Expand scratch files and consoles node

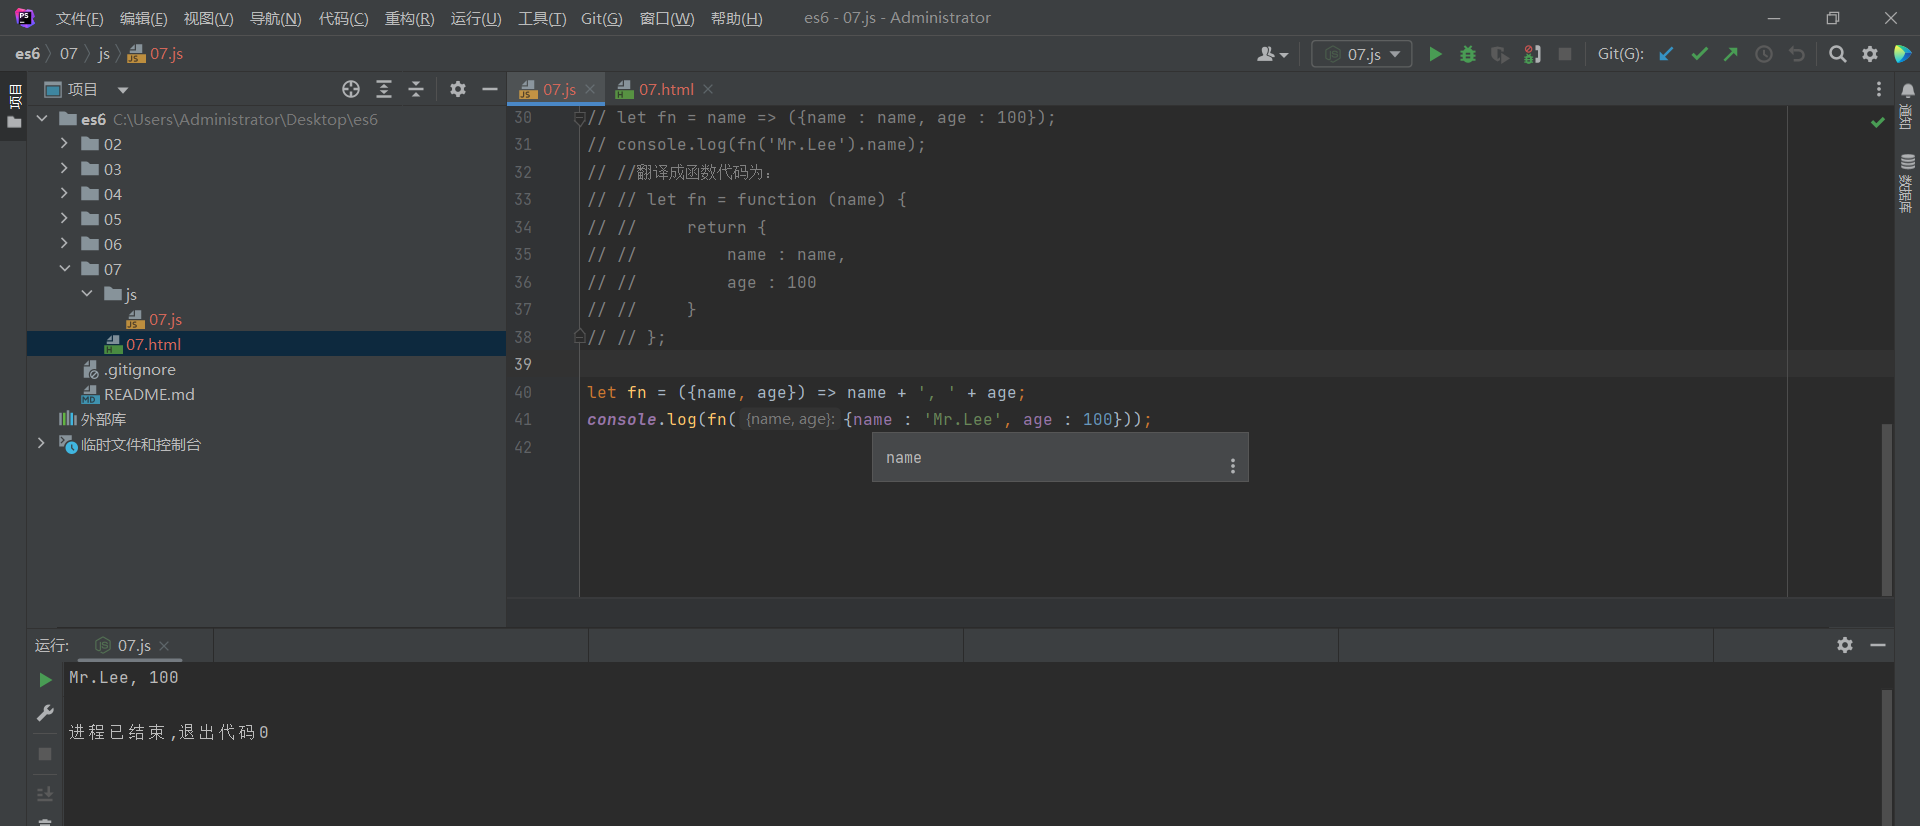tap(41, 444)
